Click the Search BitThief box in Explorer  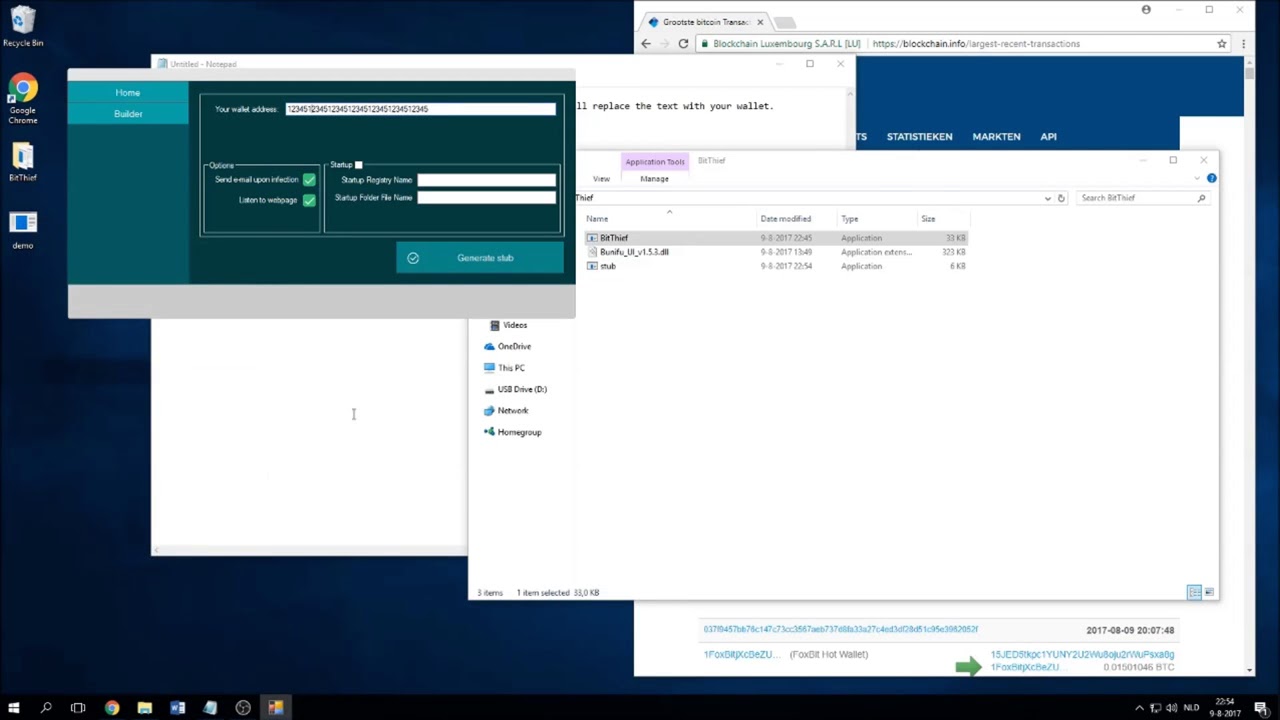1143,198
